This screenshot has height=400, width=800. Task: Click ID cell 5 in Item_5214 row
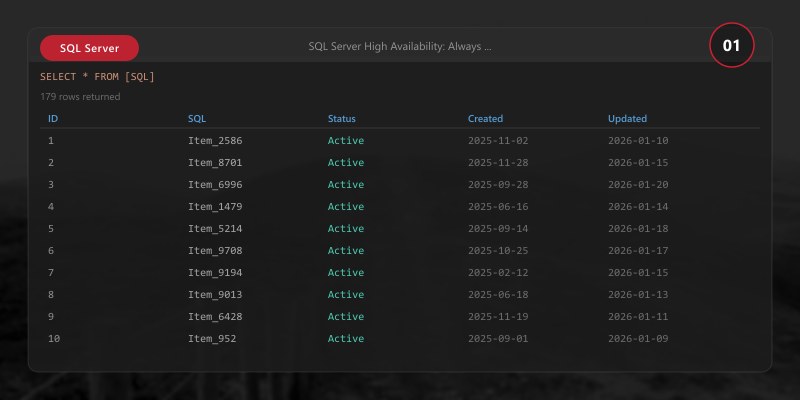pyautogui.click(x=51, y=228)
